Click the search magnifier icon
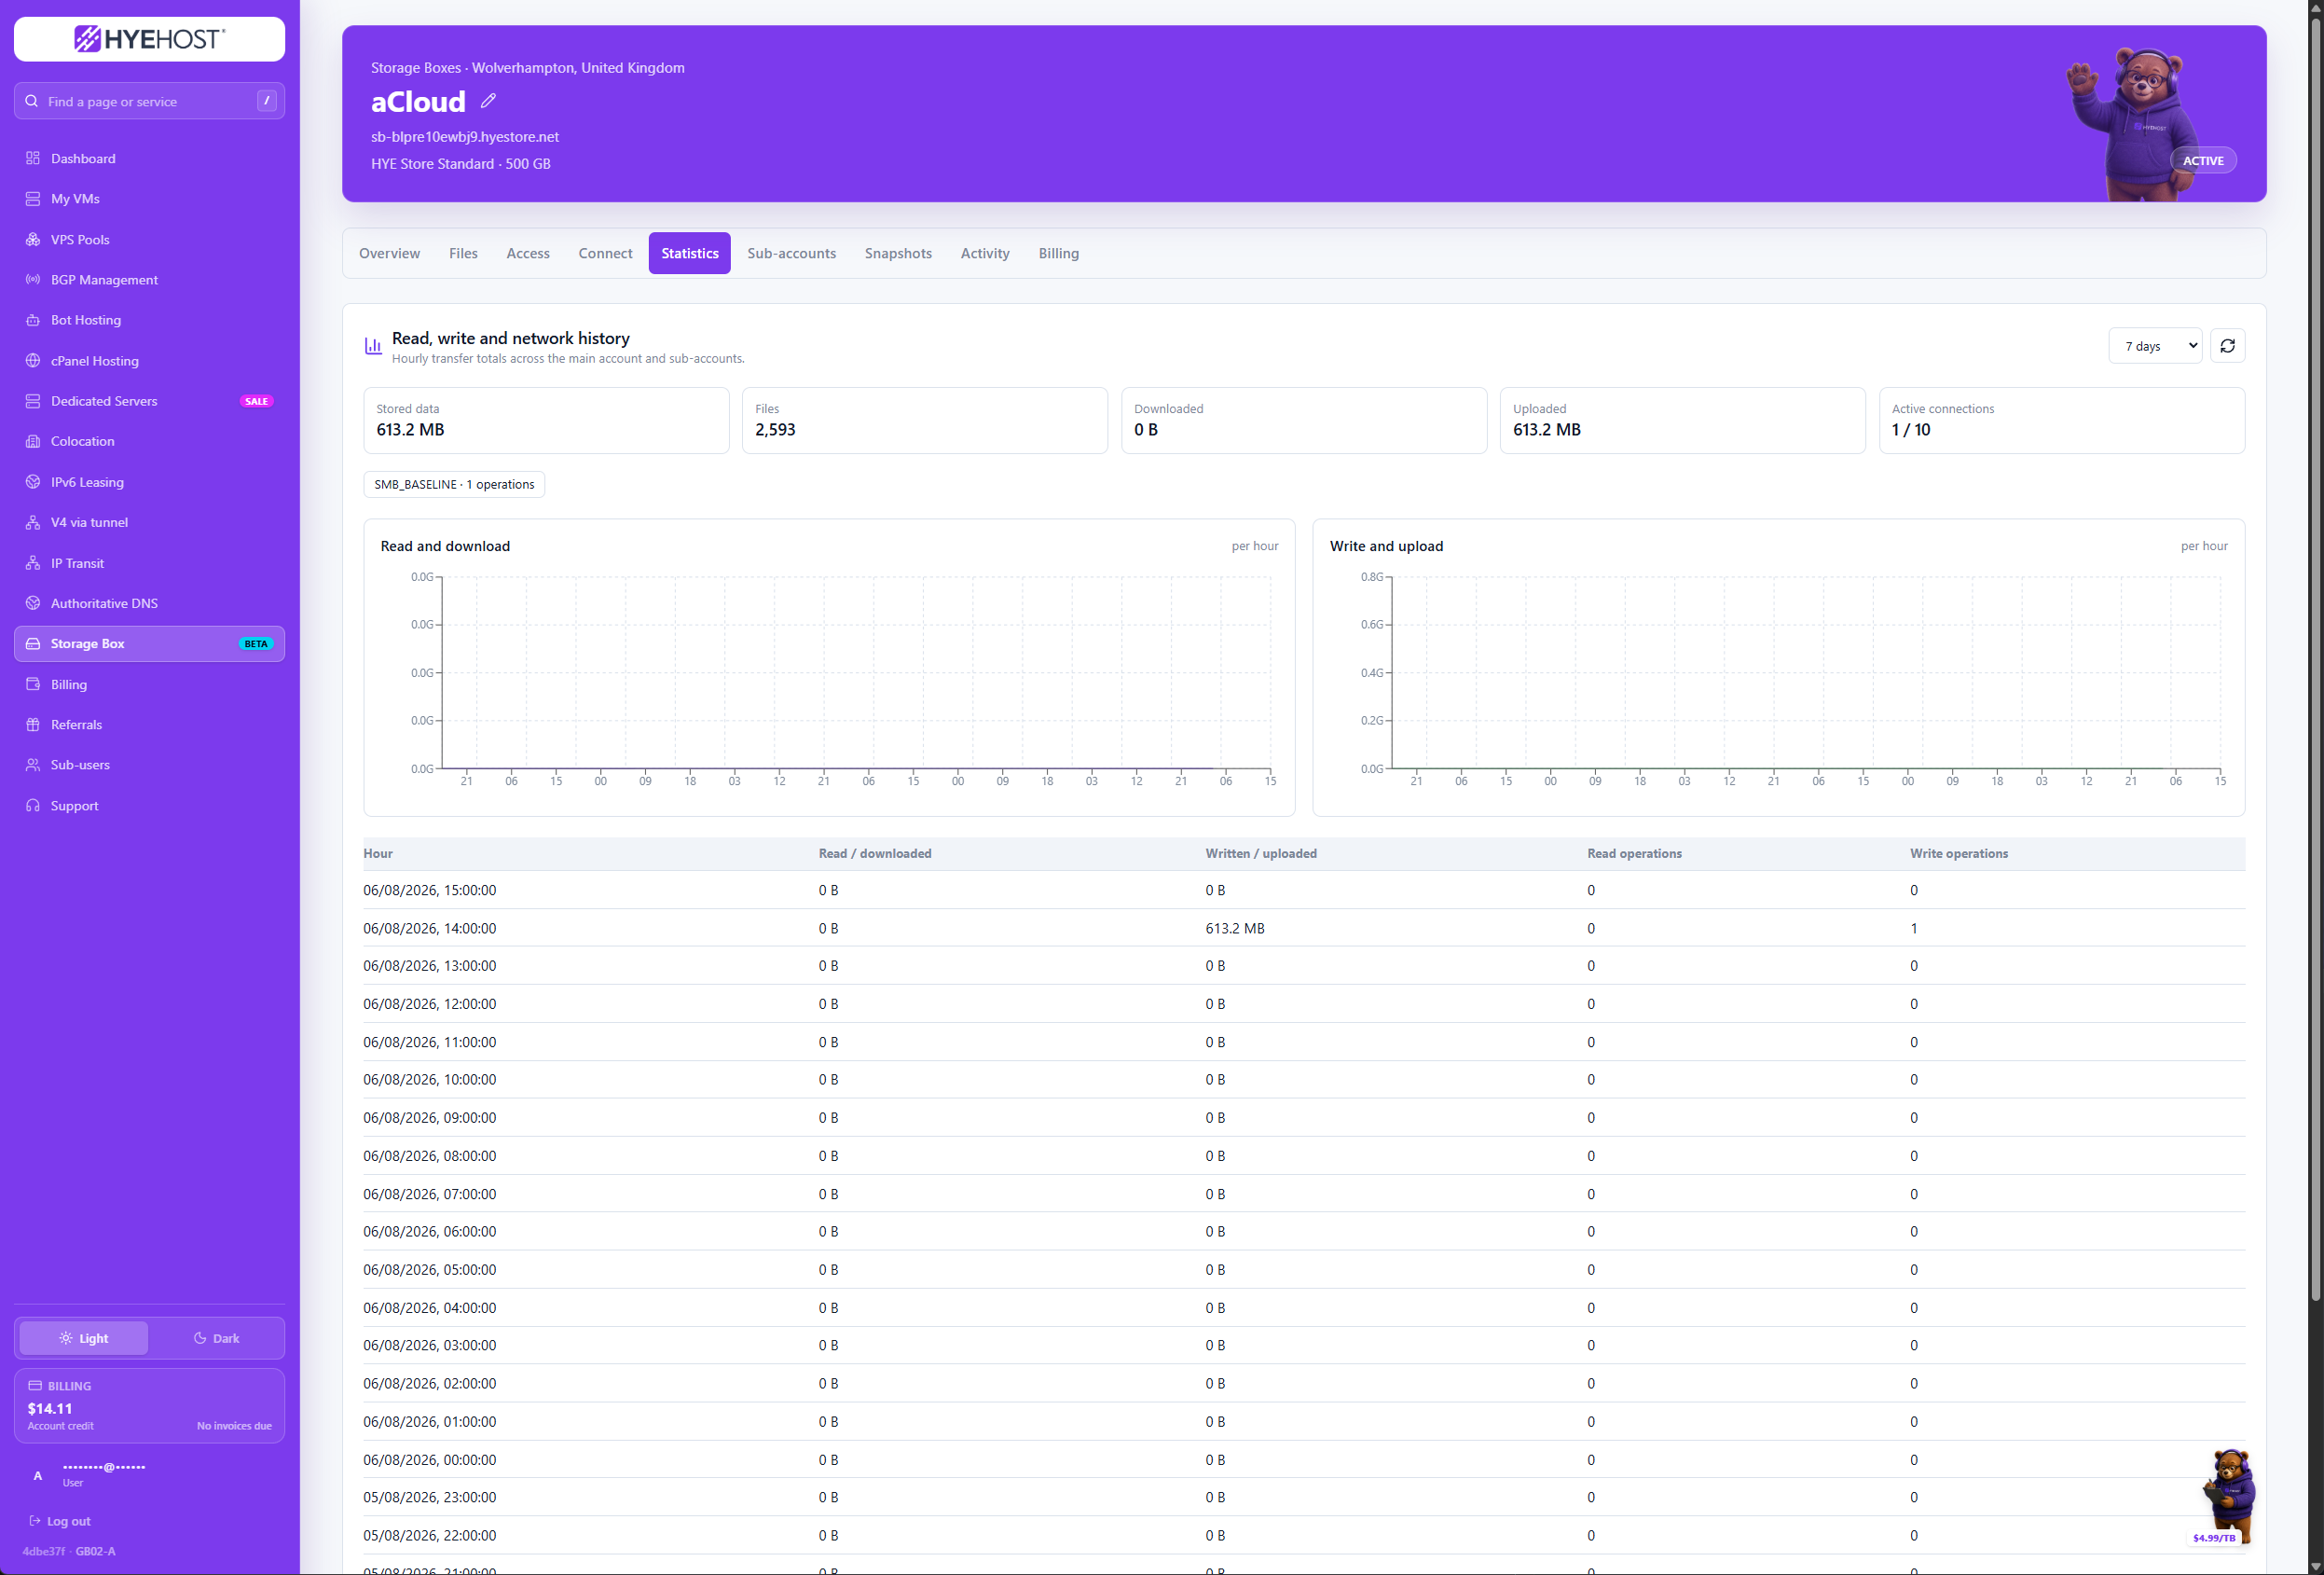The image size is (2324, 1575). (32, 101)
